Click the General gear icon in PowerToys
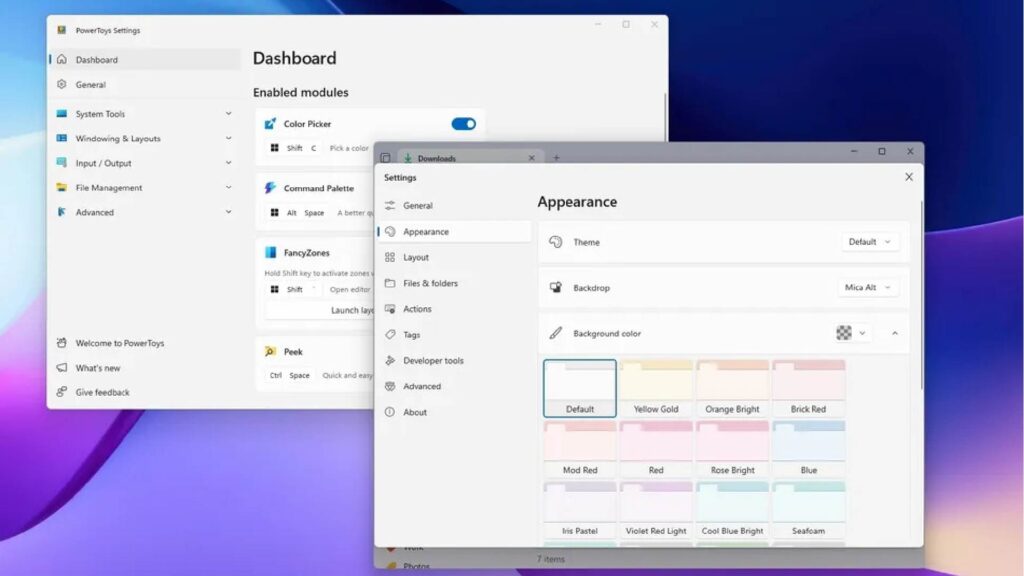 coord(62,85)
